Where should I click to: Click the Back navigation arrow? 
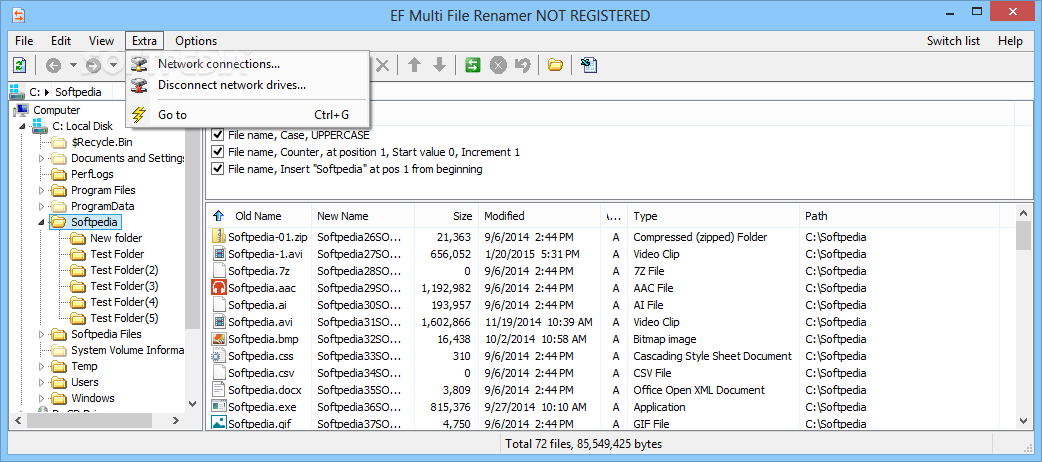click(x=53, y=65)
